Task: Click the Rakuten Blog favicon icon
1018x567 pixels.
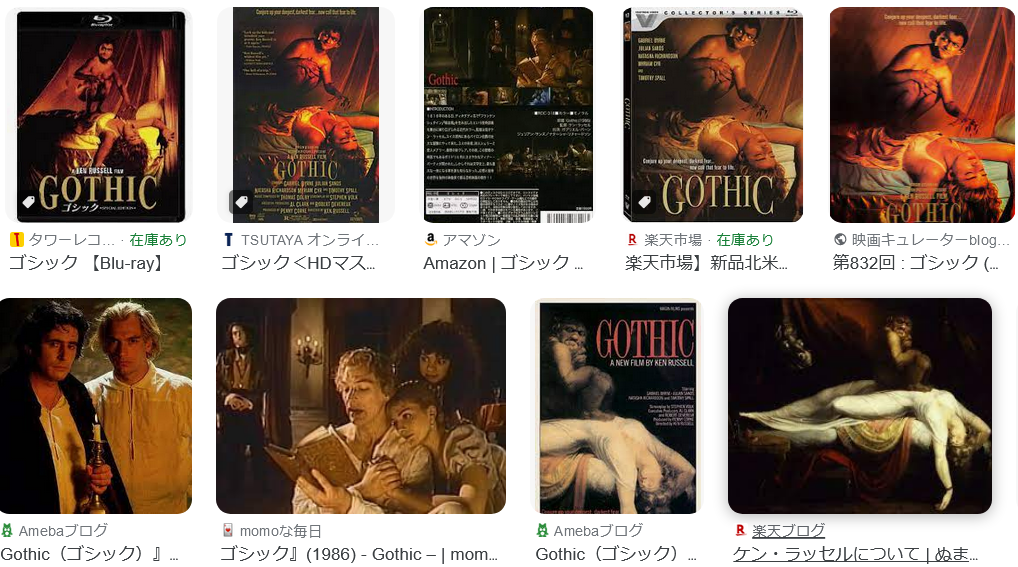Action: [740, 531]
